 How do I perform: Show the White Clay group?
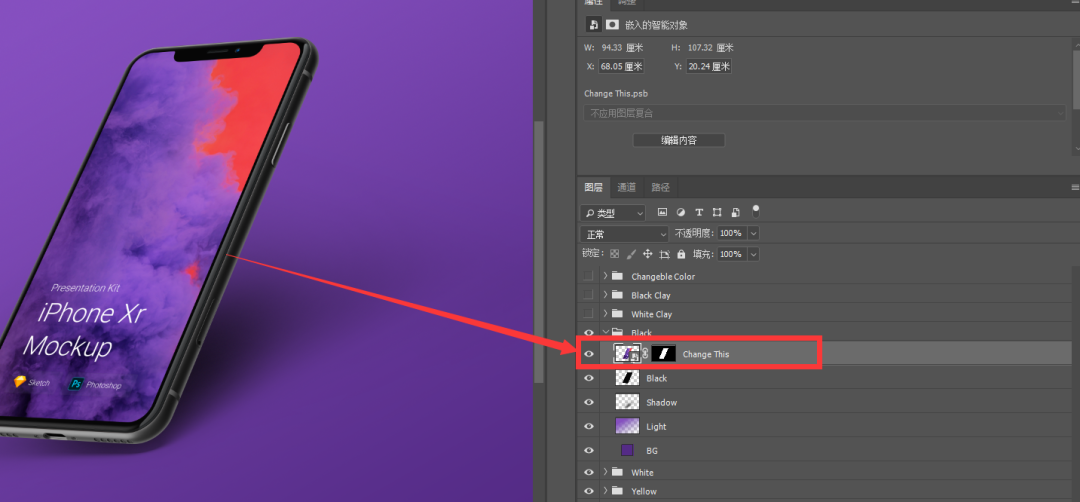pyautogui.click(x=588, y=314)
